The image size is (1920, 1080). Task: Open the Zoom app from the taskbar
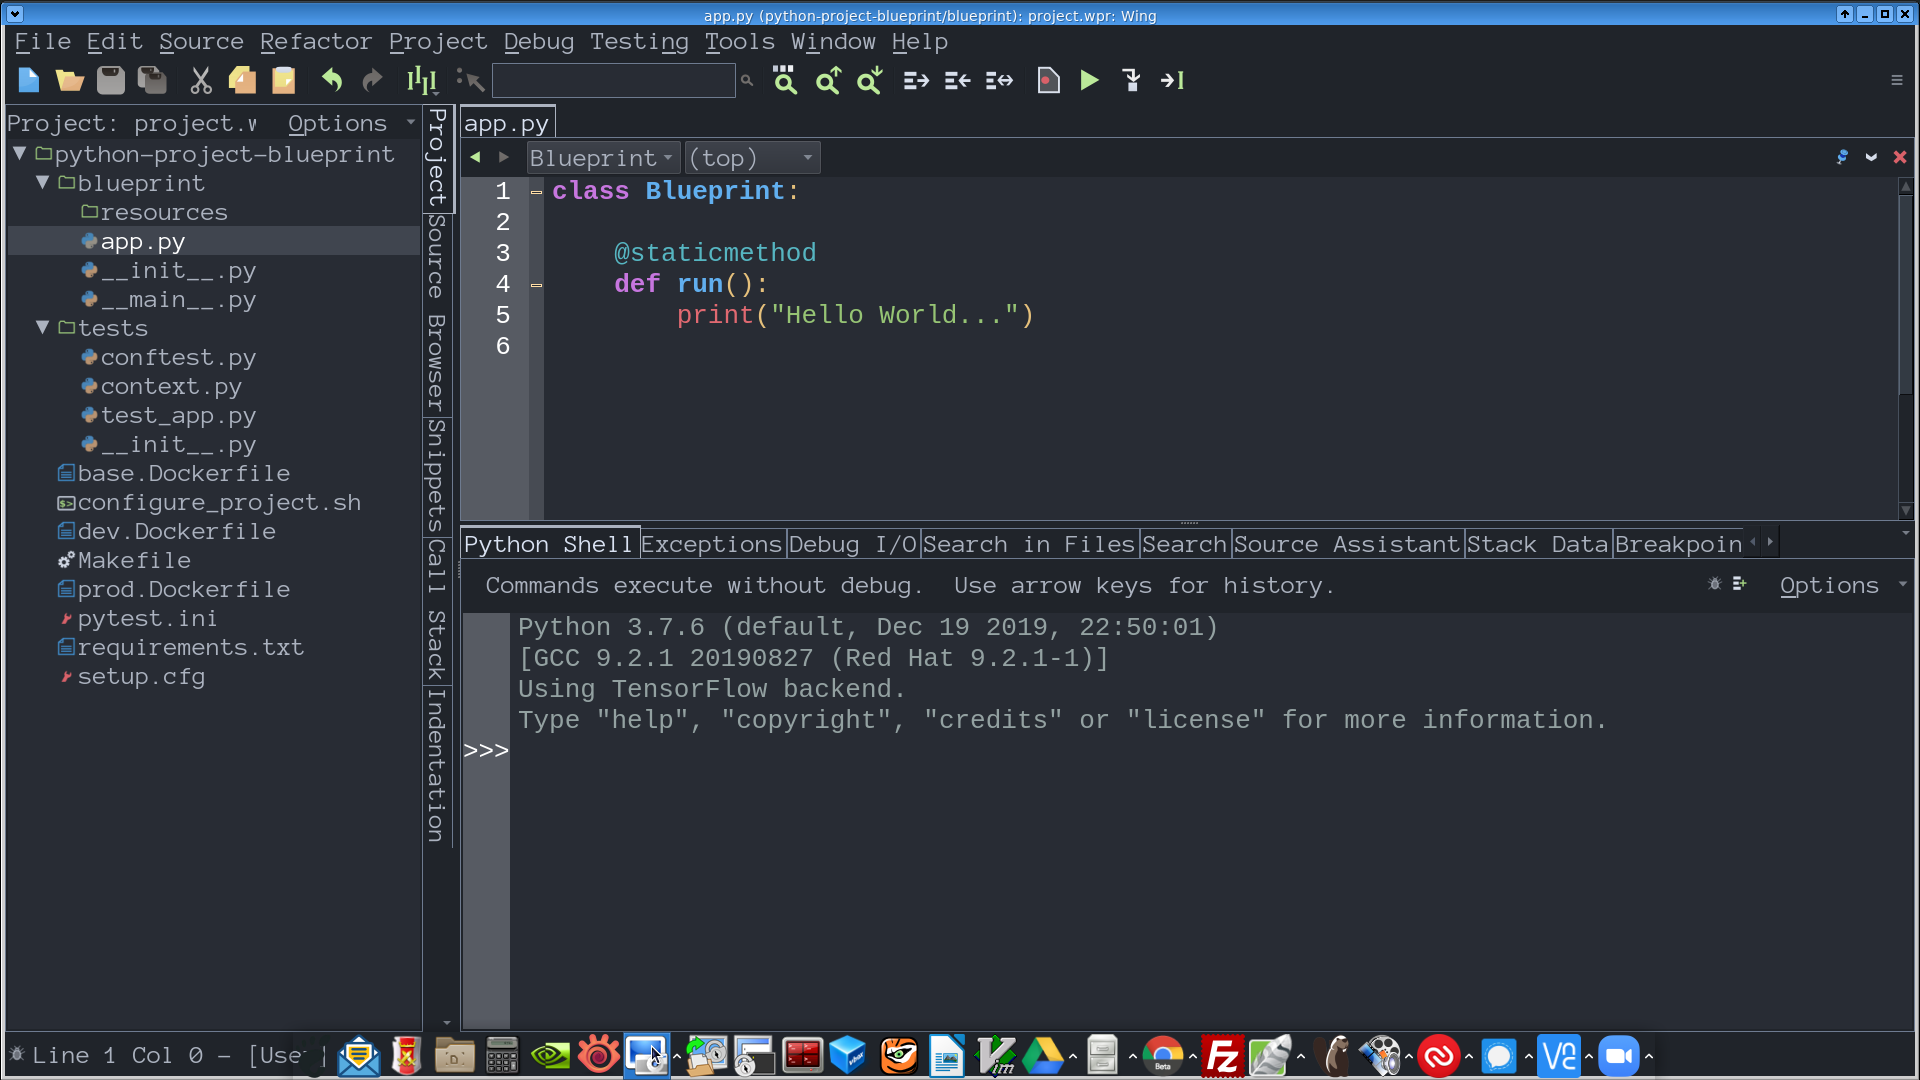click(x=1619, y=1056)
